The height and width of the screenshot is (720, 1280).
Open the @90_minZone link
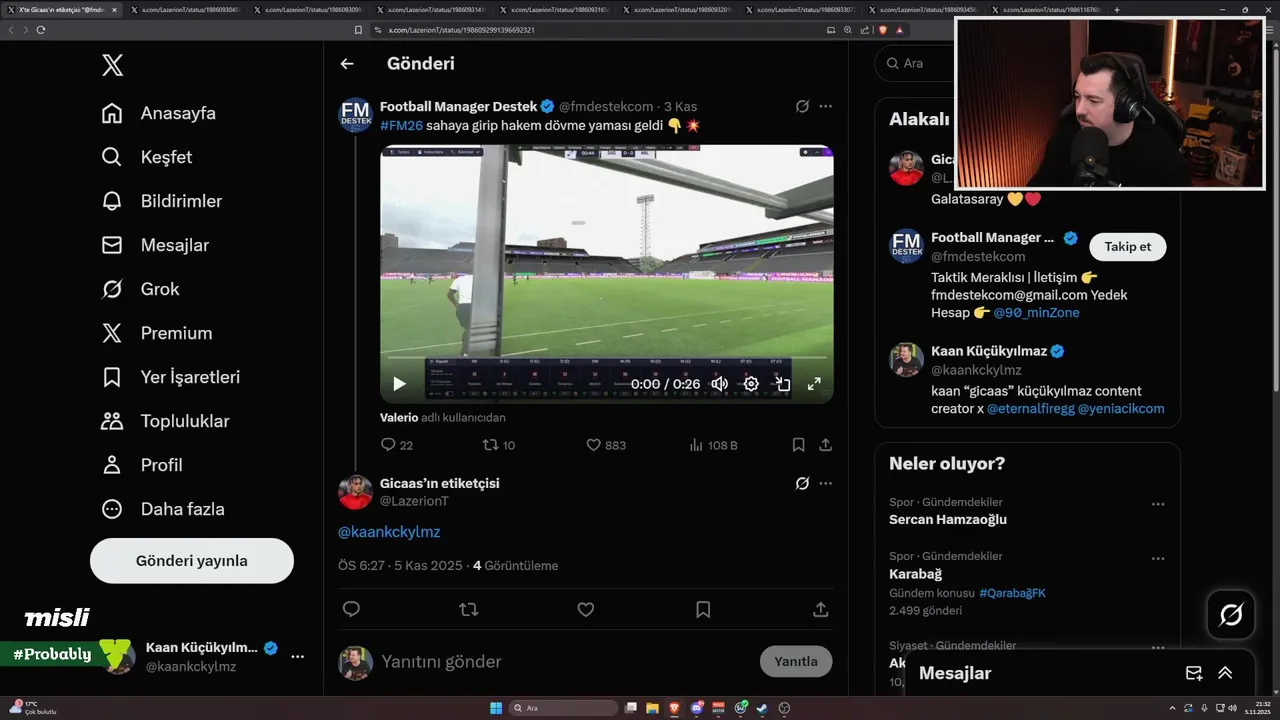point(1036,313)
